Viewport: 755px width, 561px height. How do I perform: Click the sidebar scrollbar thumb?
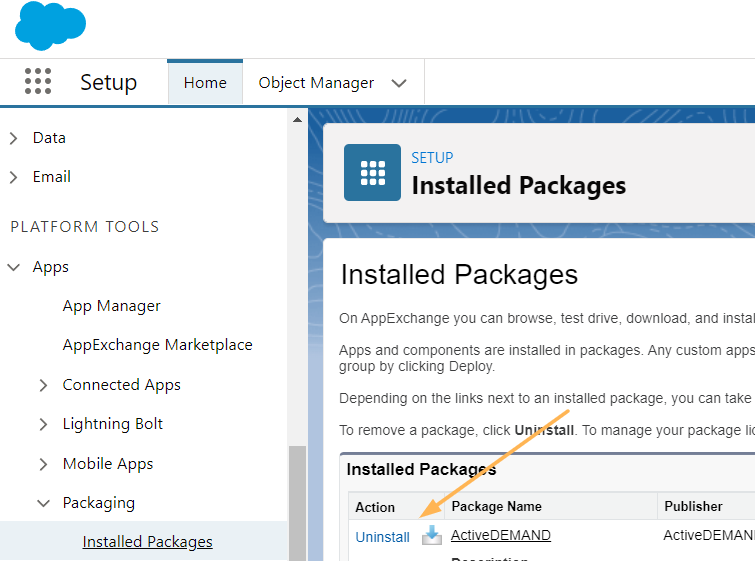coord(298,503)
